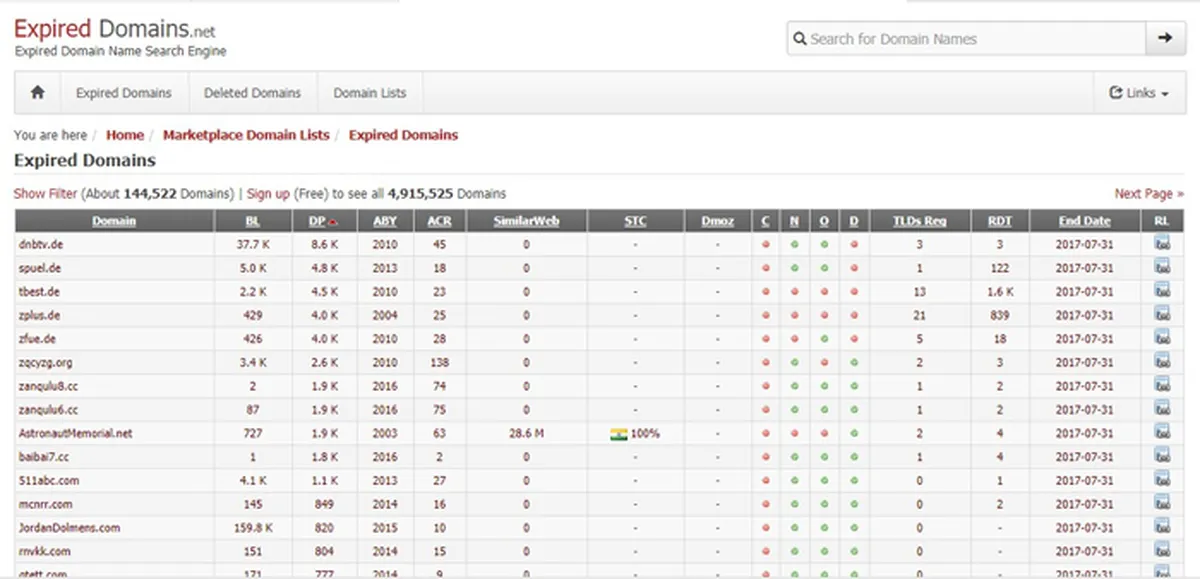Sort table by ABY column
1200x579 pixels.
[384, 221]
